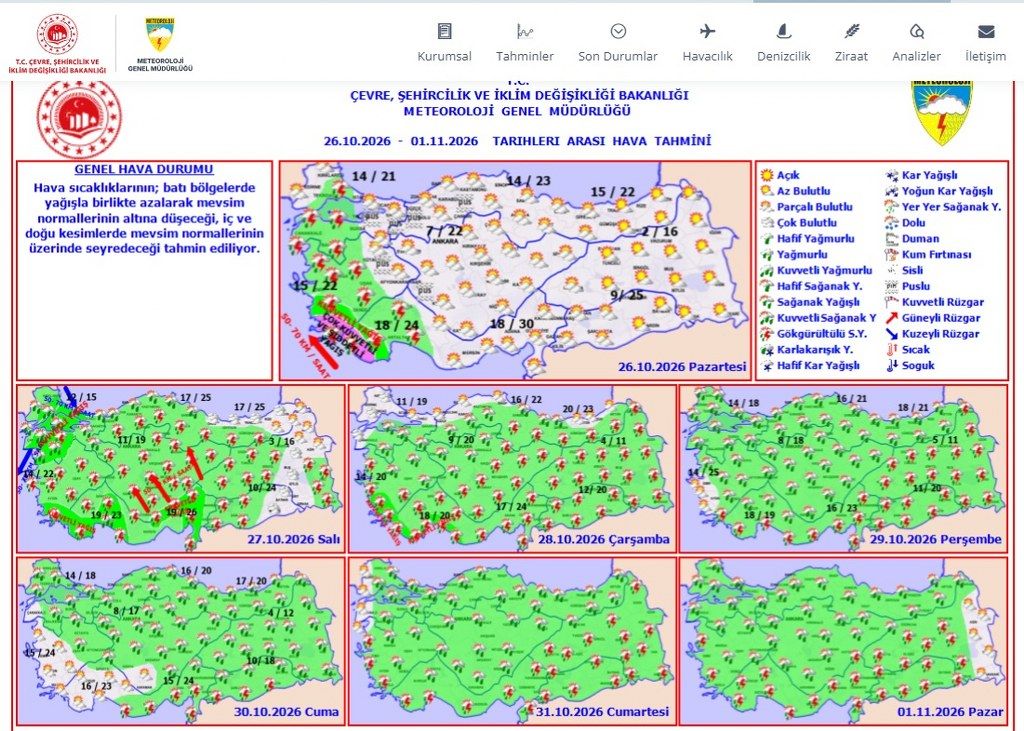The width and height of the screenshot is (1024, 731).
Task: Click the envelope icon for İletişim
Action: pyautogui.click(x=985, y=31)
